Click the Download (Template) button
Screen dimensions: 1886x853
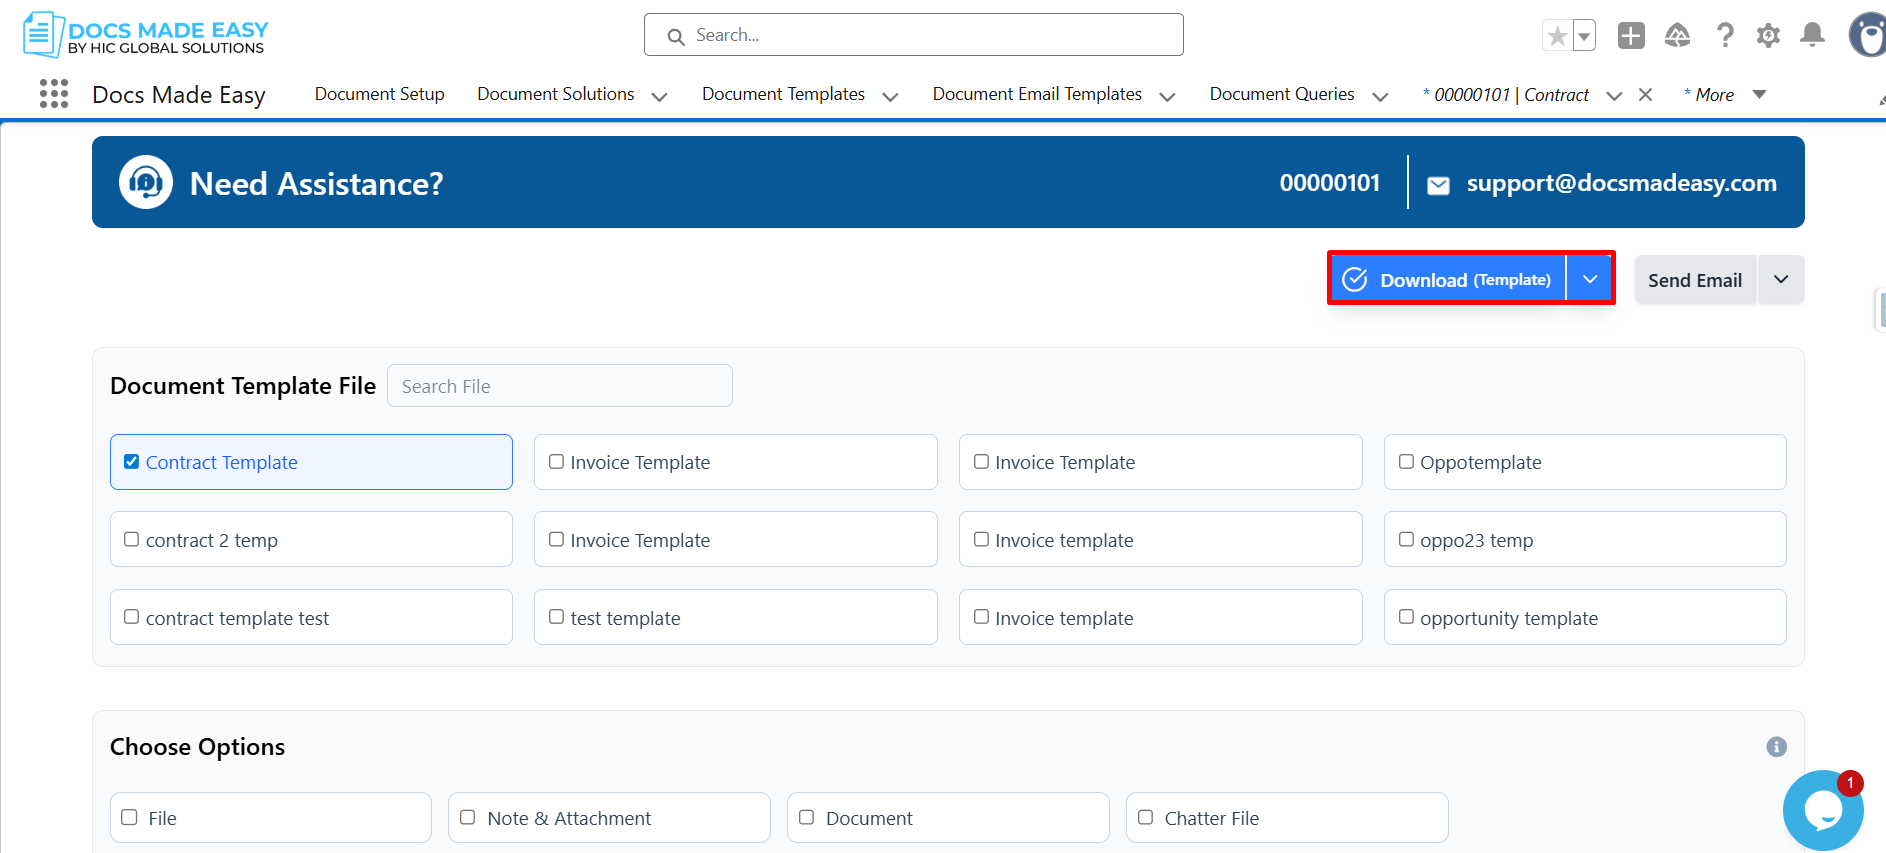(x=1448, y=279)
